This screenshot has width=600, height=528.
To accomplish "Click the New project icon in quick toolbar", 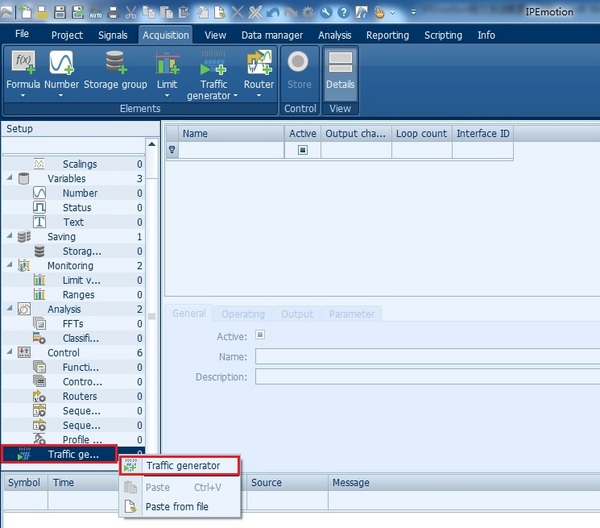I will point(26,12).
